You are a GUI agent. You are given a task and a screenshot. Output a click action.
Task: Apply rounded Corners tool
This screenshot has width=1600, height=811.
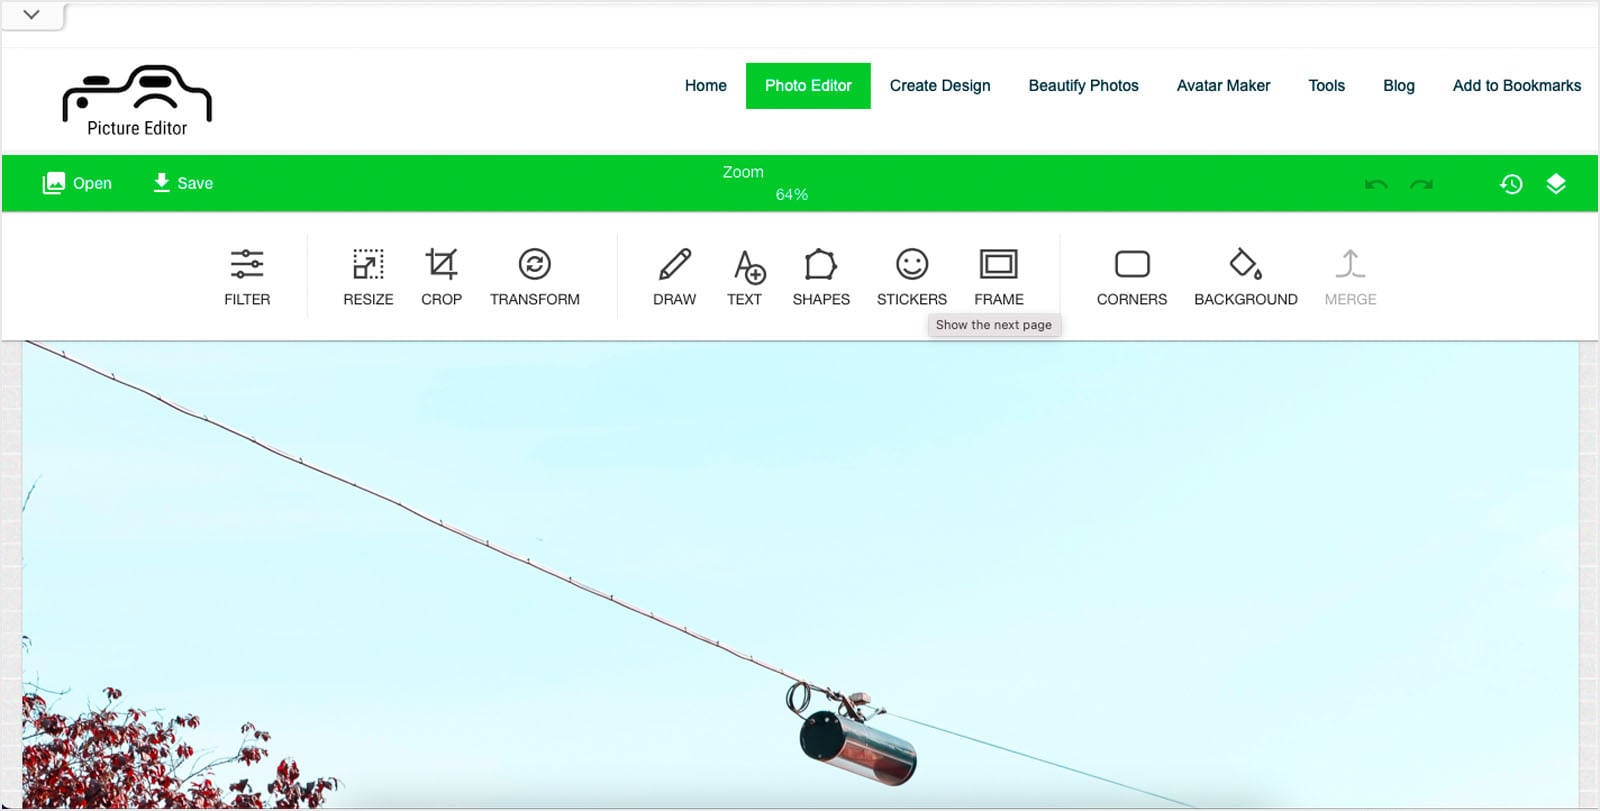pyautogui.click(x=1132, y=265)
